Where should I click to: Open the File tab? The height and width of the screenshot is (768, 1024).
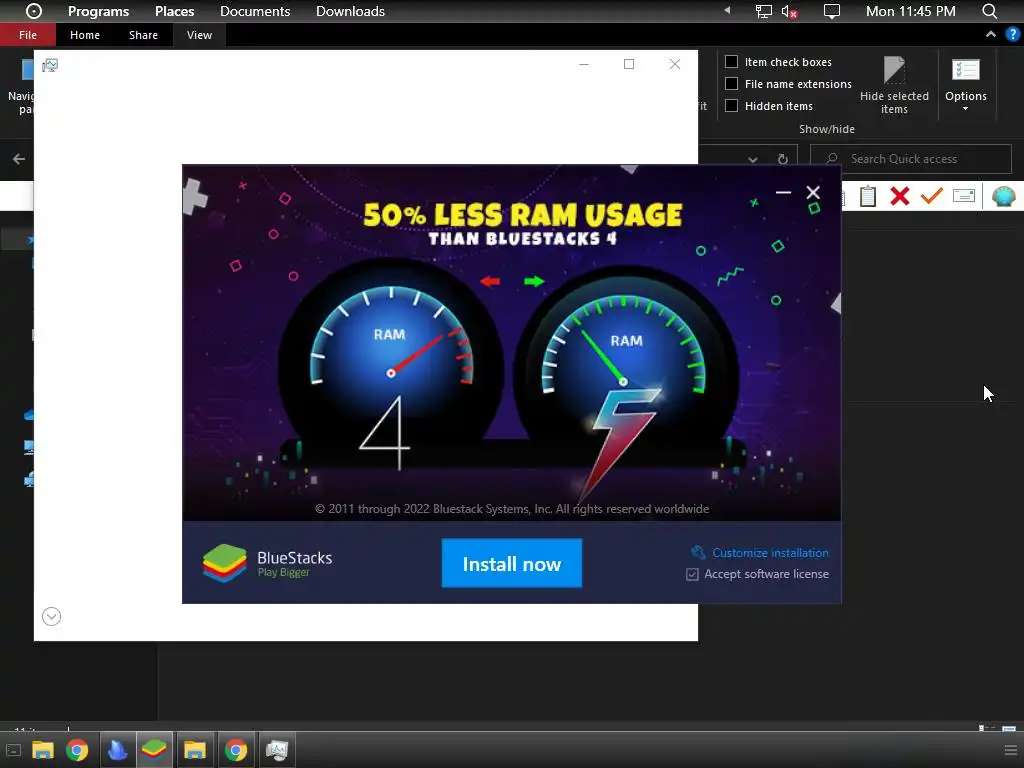[27, 35]
